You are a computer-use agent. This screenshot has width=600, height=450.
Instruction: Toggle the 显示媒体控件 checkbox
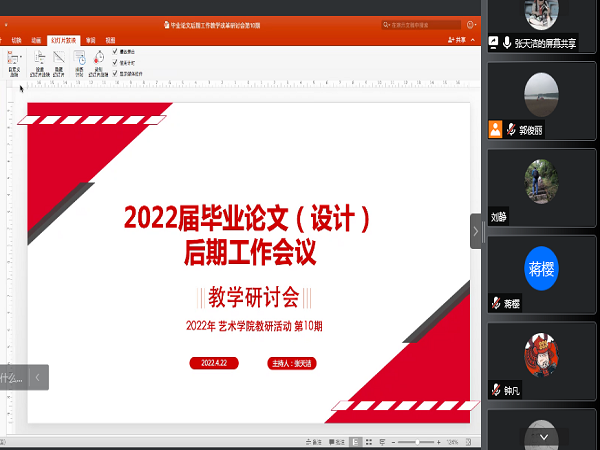pyautogui.click(x=115, y=73)
